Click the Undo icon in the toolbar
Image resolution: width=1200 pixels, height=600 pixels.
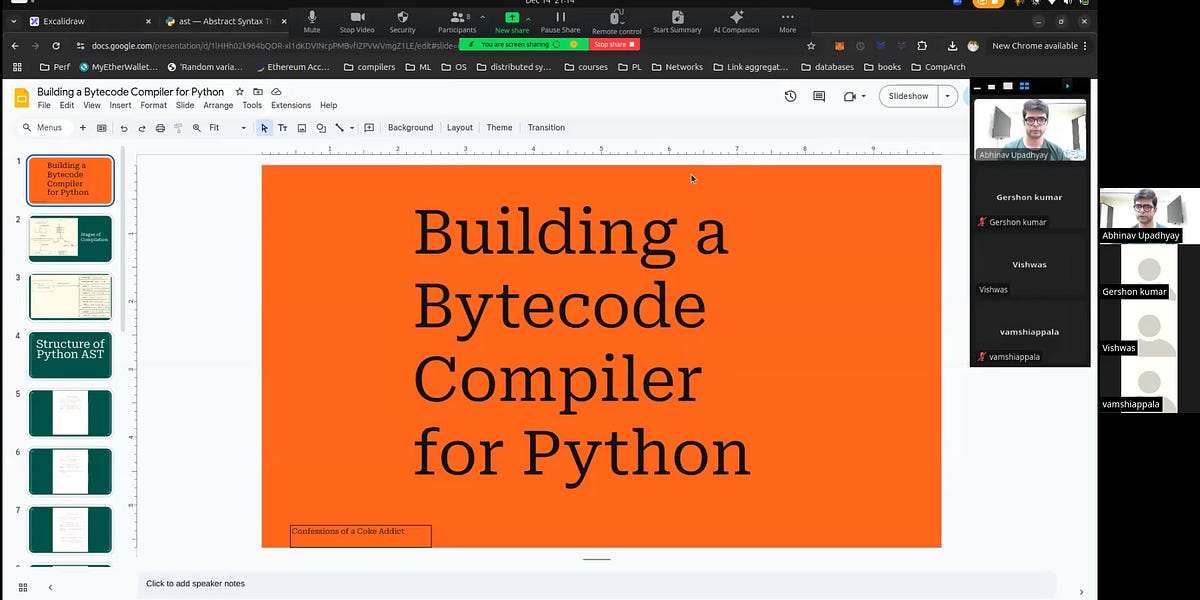tap(124, 128)
